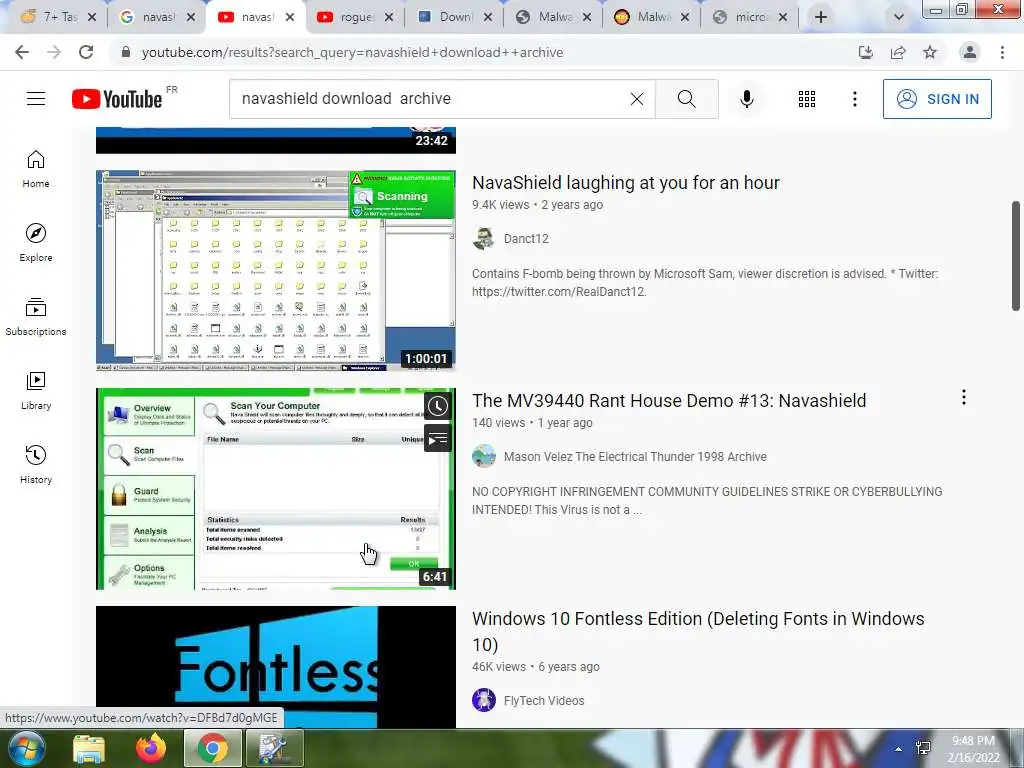Switch to the '7+ Tas' tab

coord(52,17)
